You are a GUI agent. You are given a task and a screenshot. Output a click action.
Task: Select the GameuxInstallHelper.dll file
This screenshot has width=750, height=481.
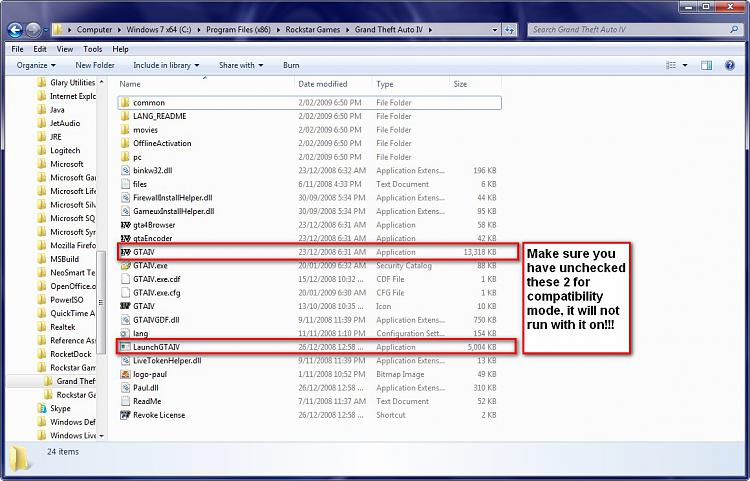pos(309,211)
